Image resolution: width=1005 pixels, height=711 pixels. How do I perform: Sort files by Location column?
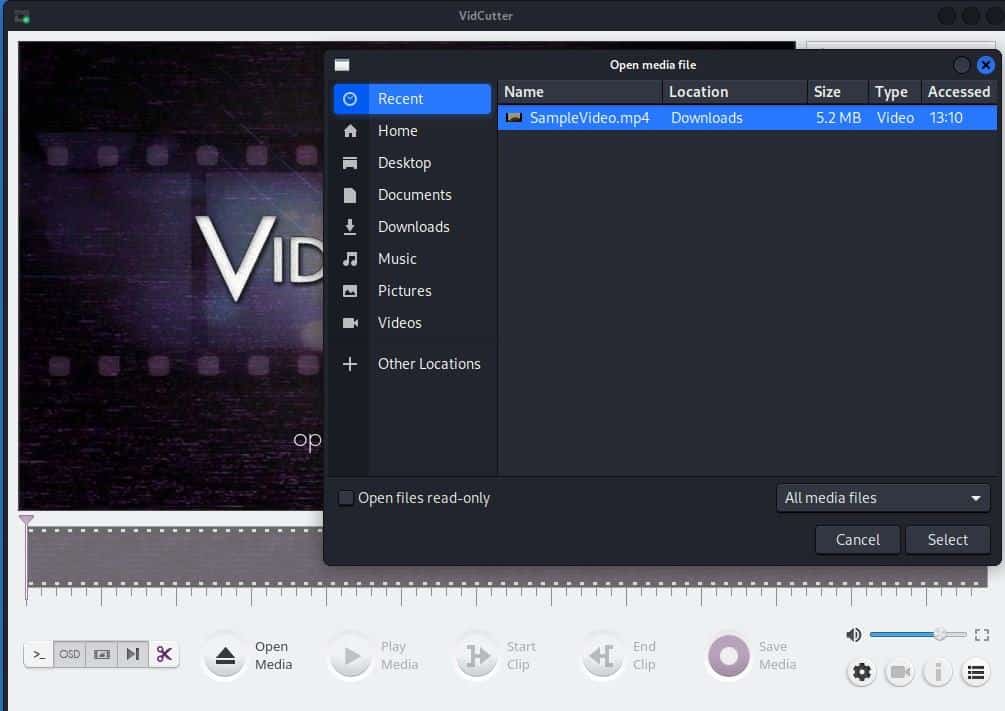tap(735, 92)
